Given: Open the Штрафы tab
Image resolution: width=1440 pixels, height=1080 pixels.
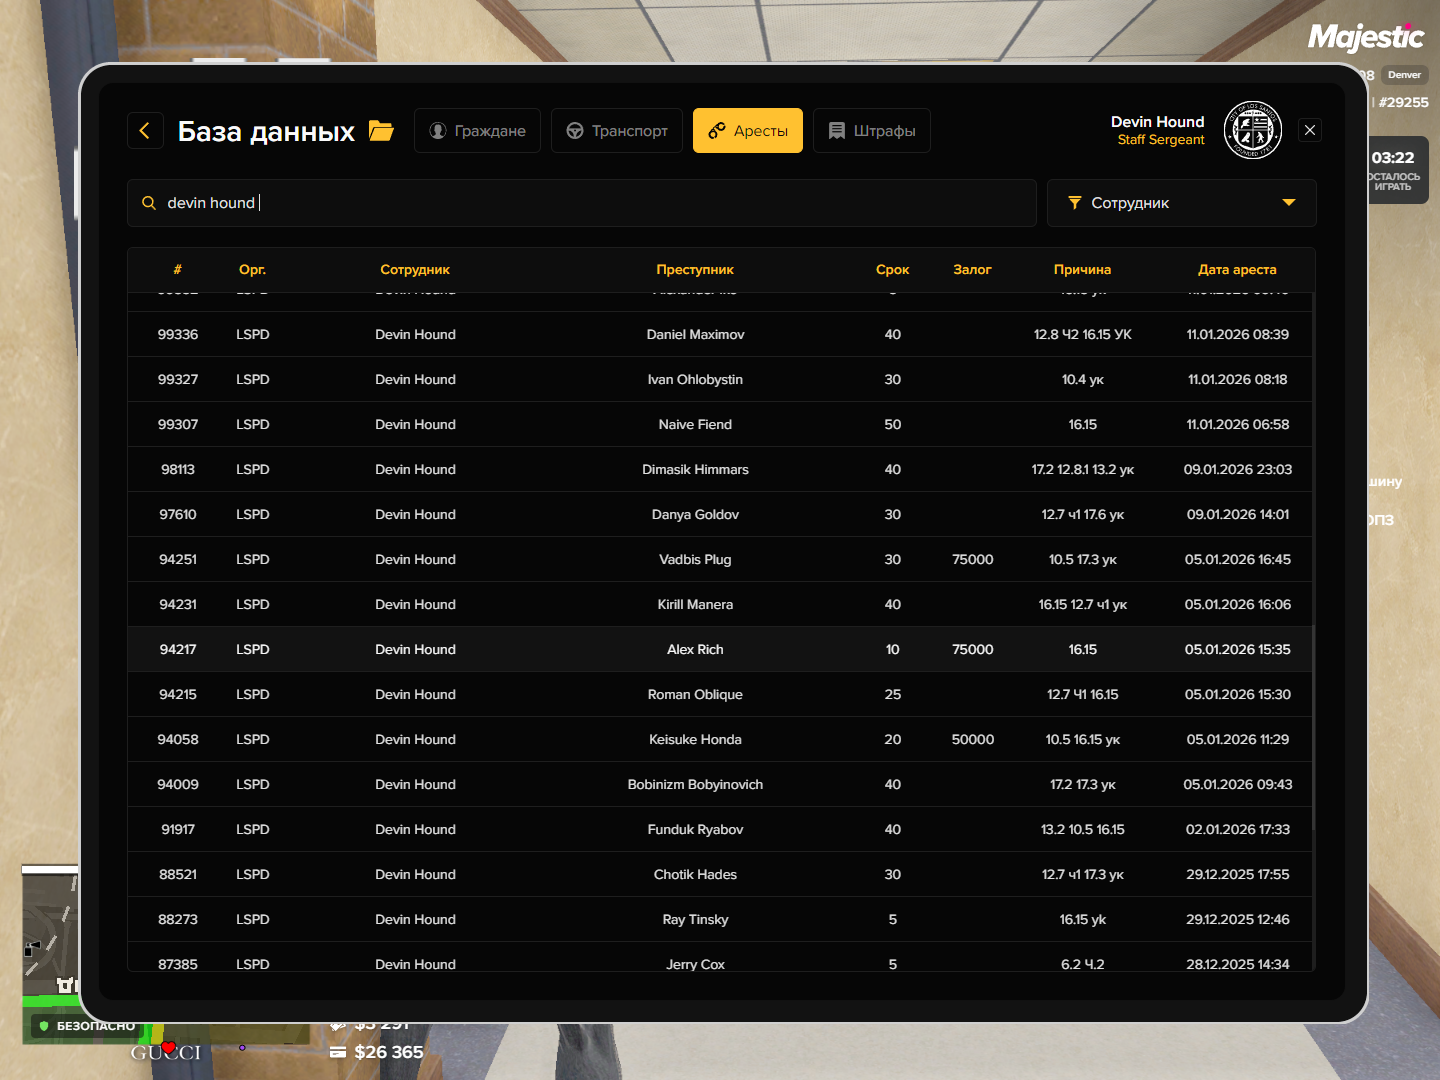Looking at the screenshot, I should (872, 131).
